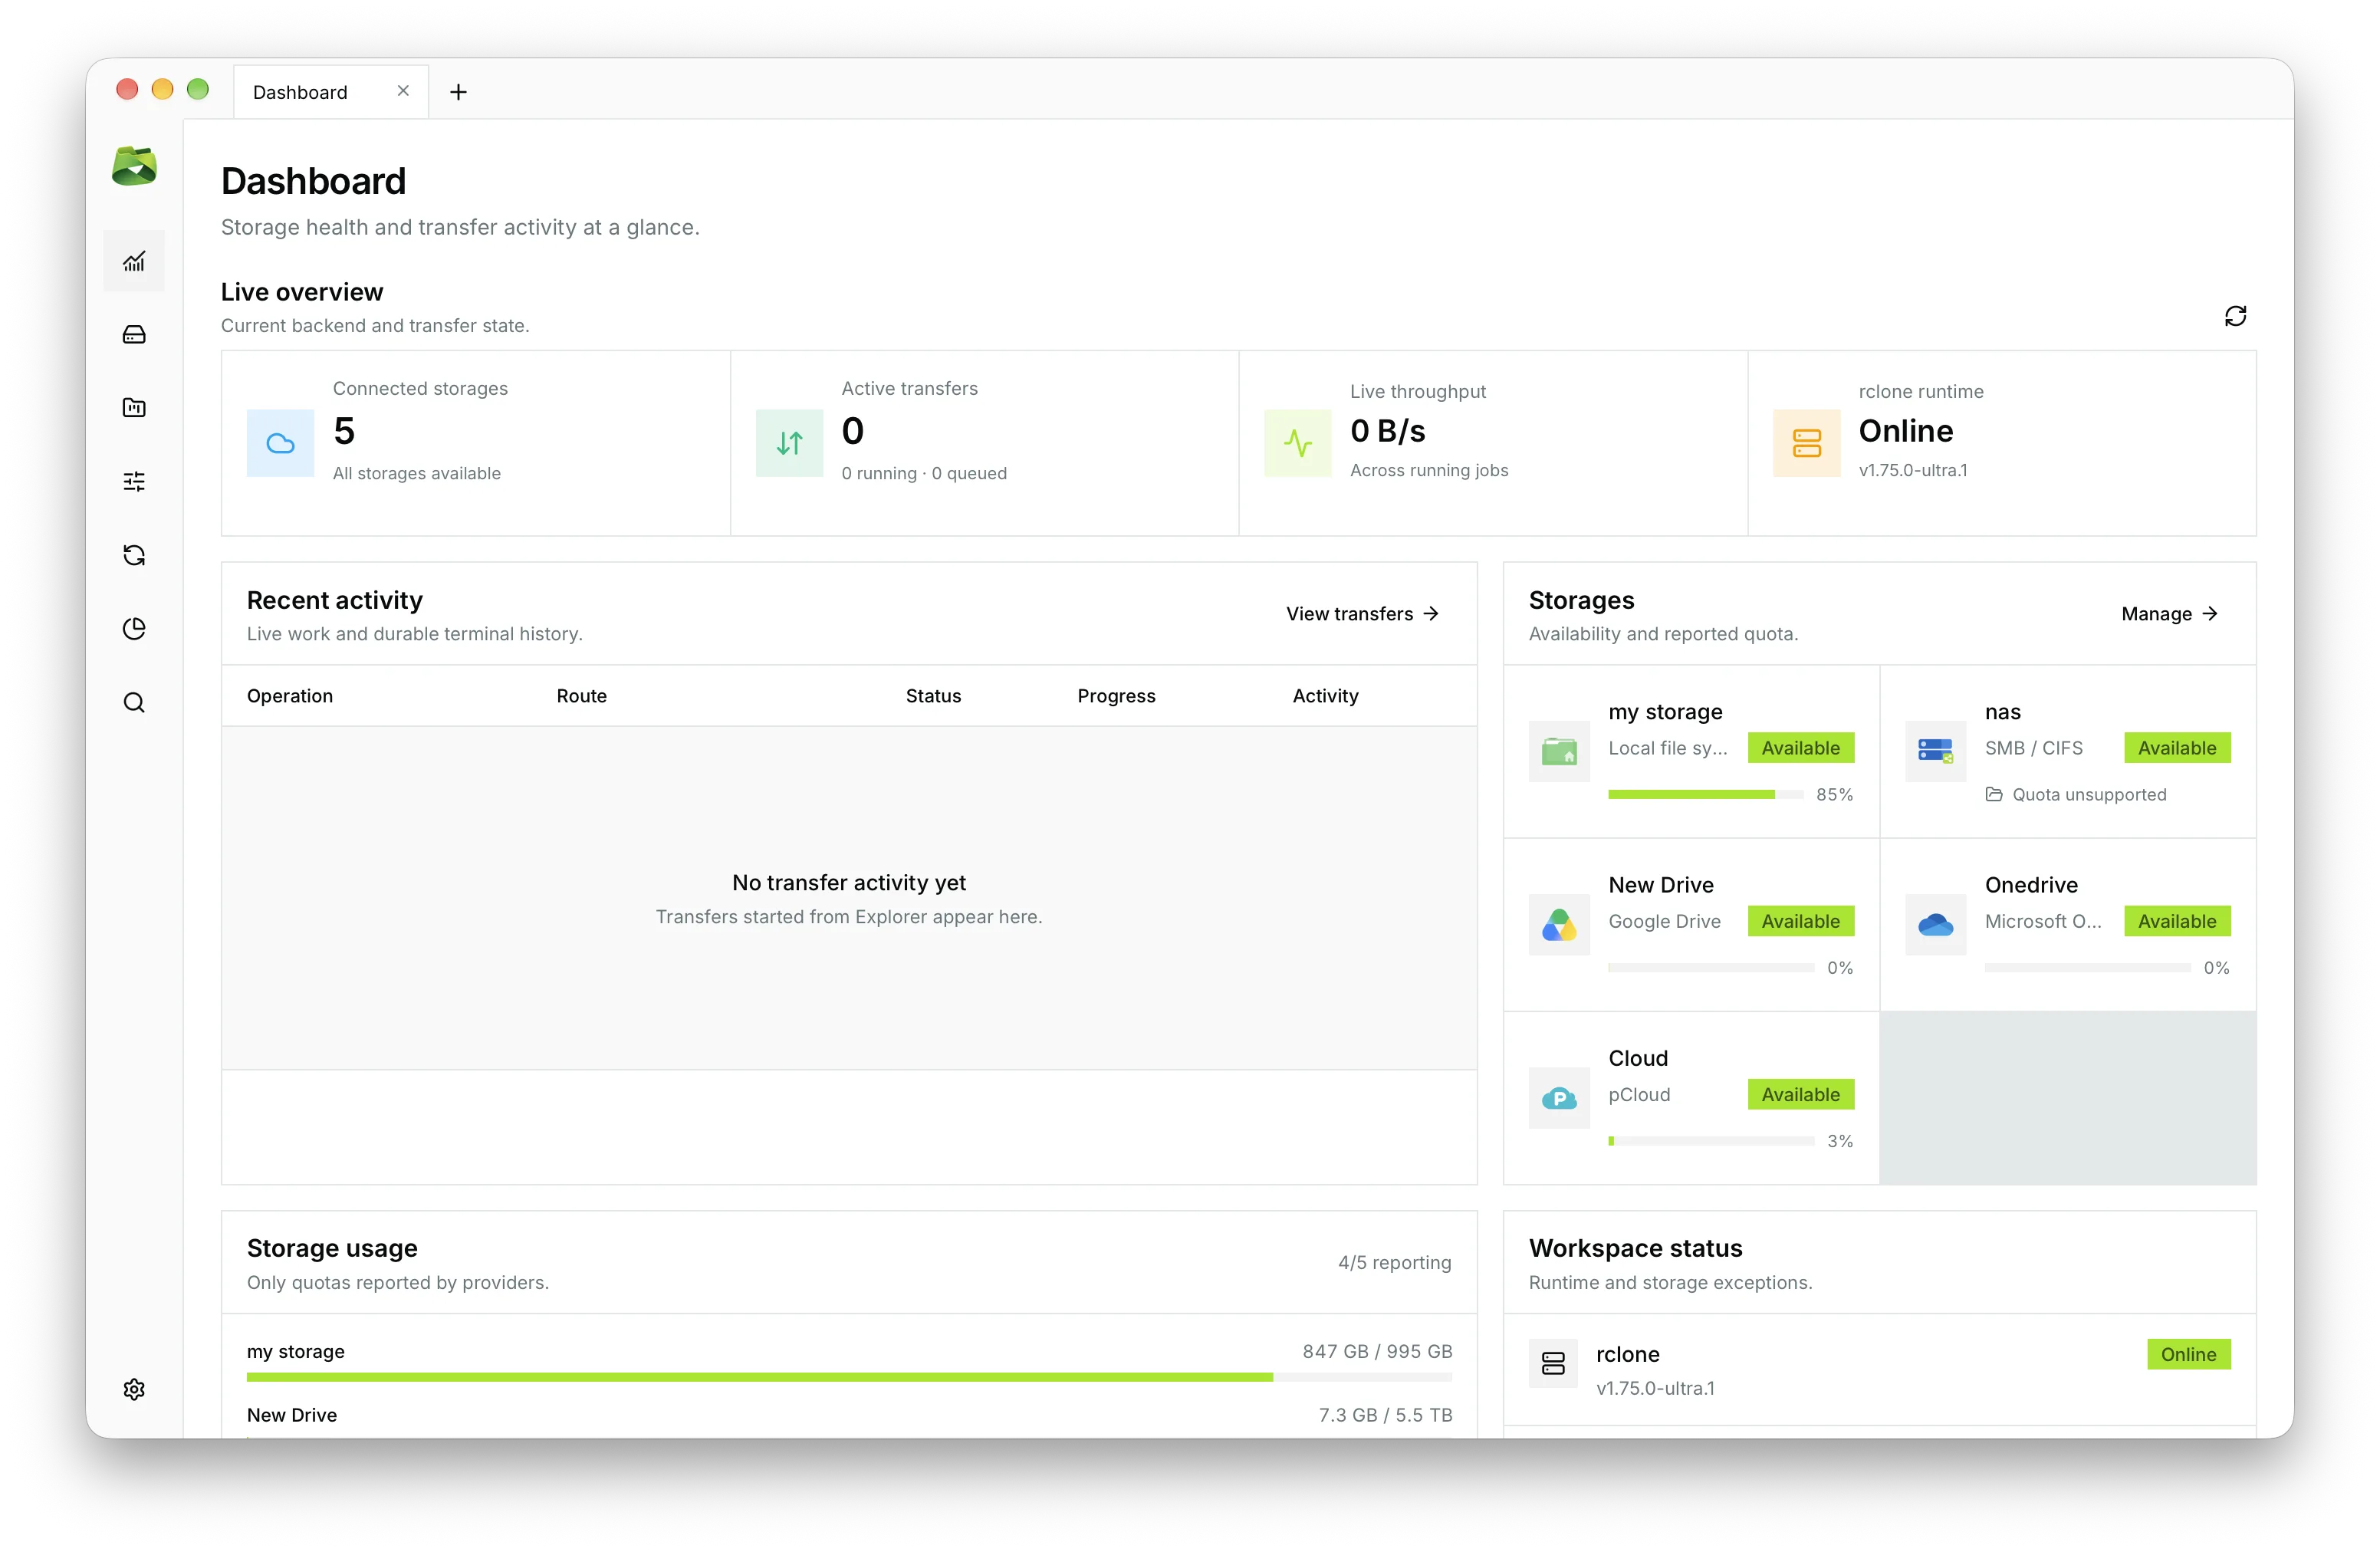Click the Available badge on New Drive

pyautogui.click(x=1800, y=921)
